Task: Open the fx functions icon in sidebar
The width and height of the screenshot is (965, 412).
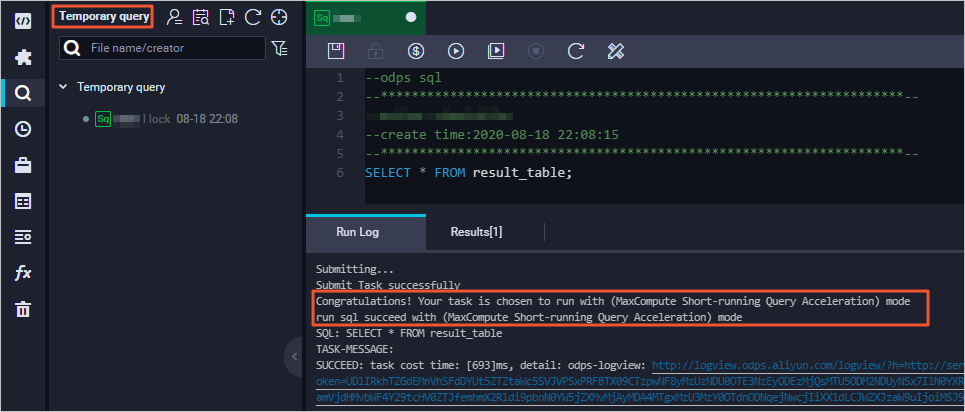Action: click(23, 273)
